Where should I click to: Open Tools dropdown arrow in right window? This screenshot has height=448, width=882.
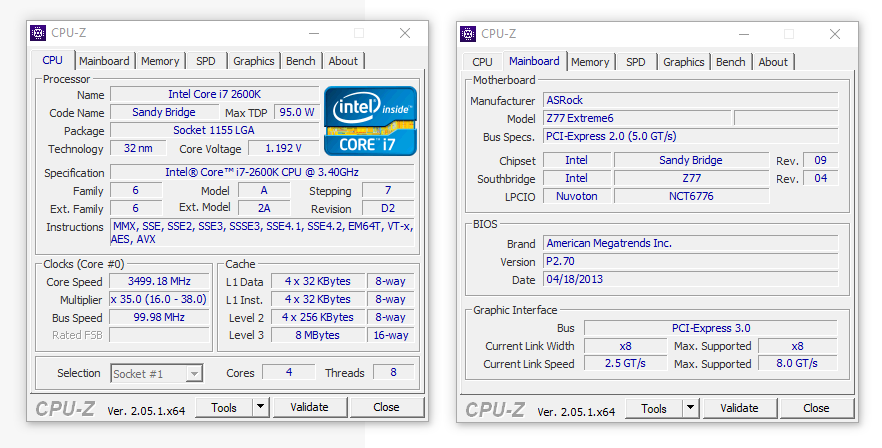690,409
